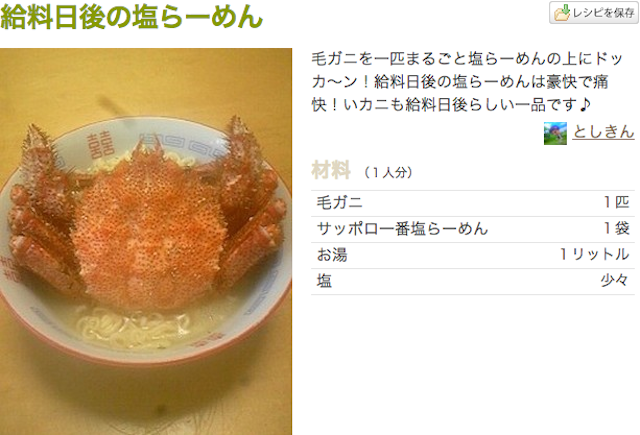The image size is (640, 435).
Task: Click the red 囍 pattern on bowl rim
Action: pos(100,144)
